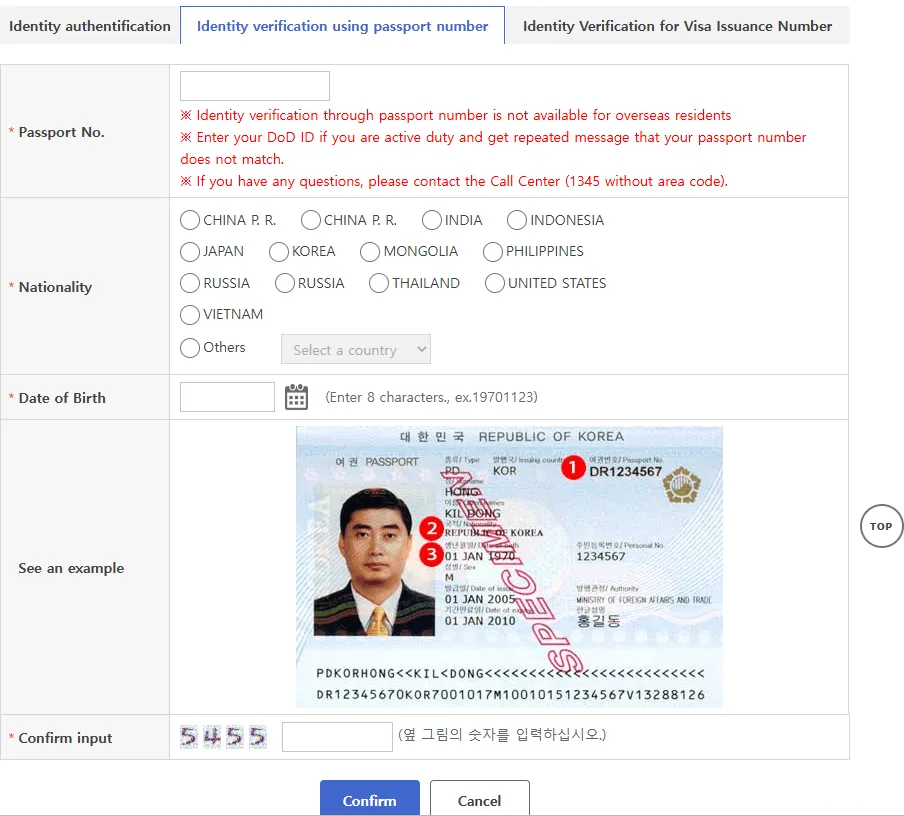Open Identity verification using passport number tab
Image resolution: width=904 pixels, height=816 pixels.
click(342, 26)
